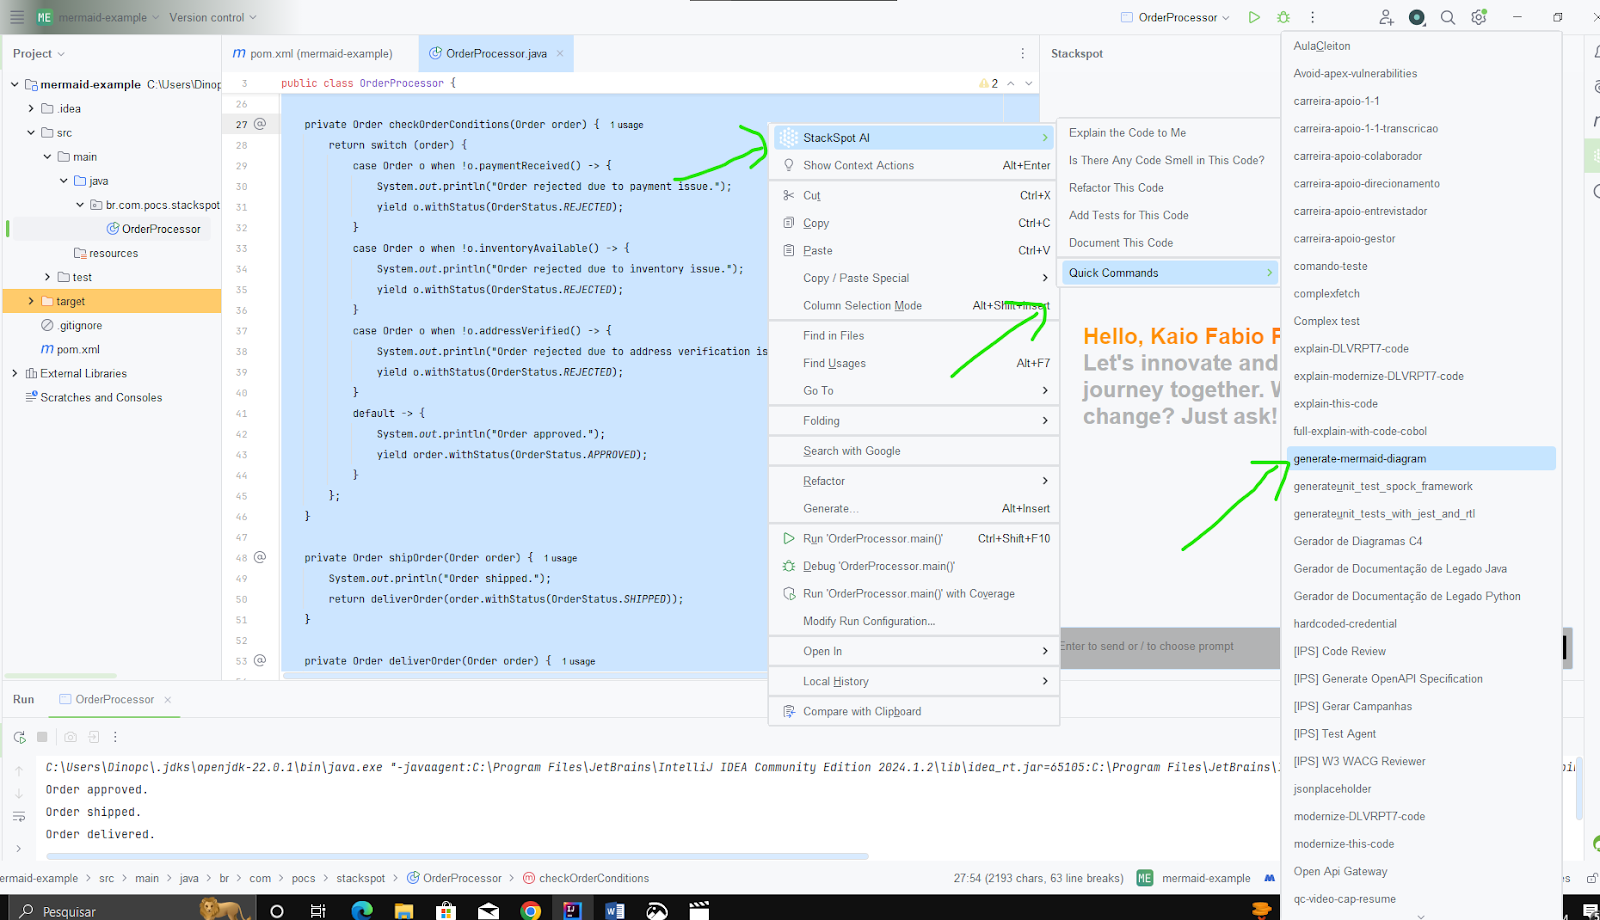The height and width of the screenshot is (920, 1600).
Task: Click the console horizontal scrollbar
Action: 457,856
